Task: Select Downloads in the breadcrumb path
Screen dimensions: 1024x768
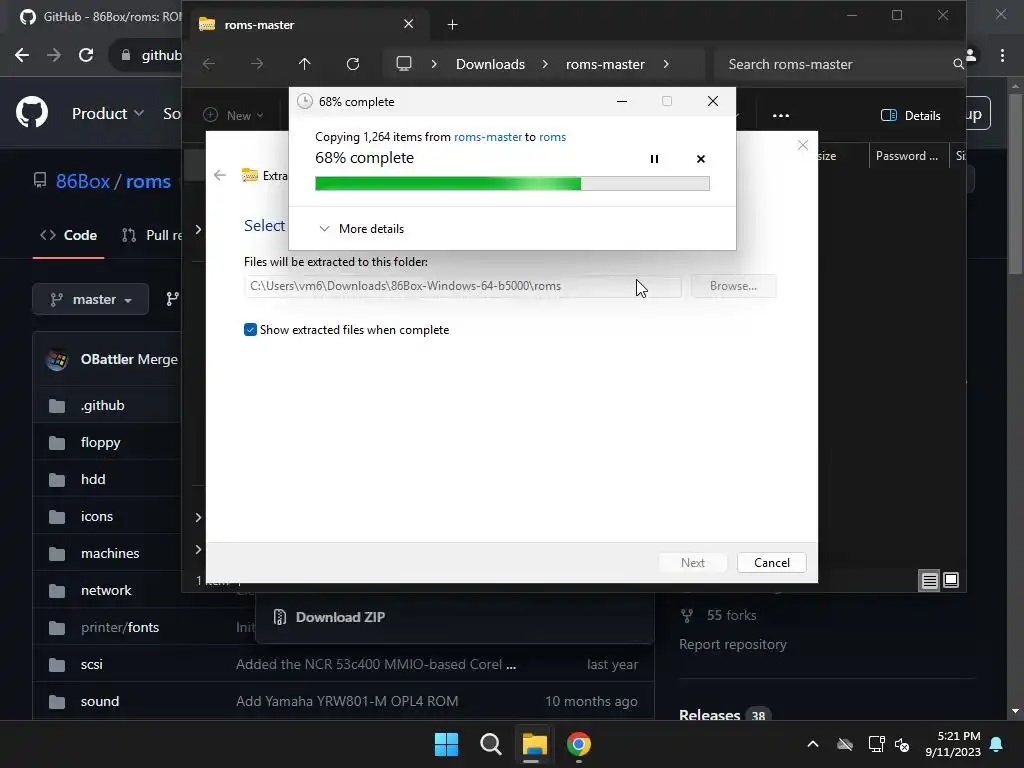Action: pyautogui.click(x=490, y=64)
